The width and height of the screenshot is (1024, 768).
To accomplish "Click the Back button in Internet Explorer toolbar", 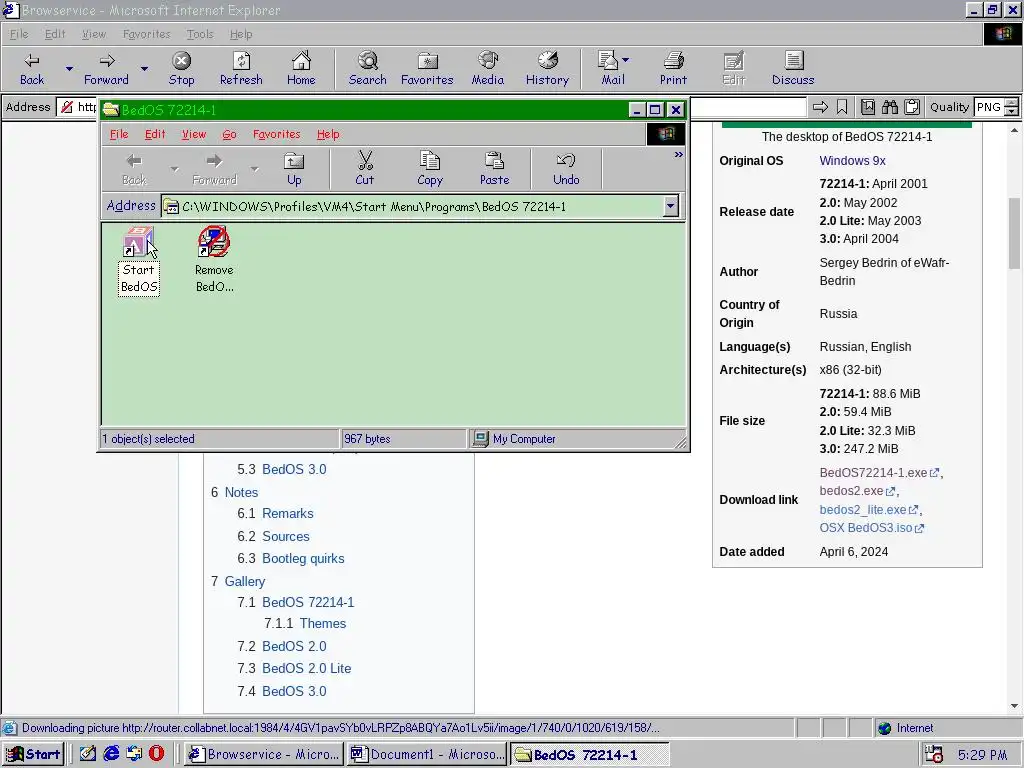I will [32, 69].
